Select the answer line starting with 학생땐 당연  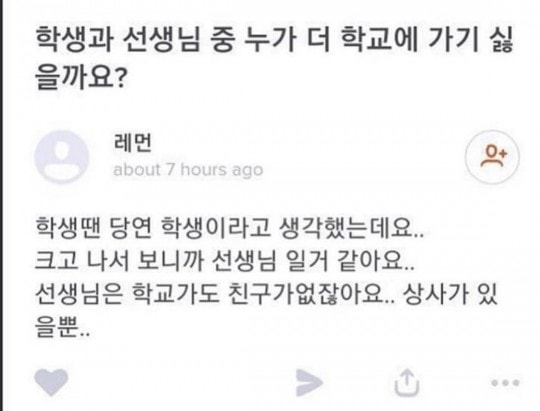click(x=229, y=228)
